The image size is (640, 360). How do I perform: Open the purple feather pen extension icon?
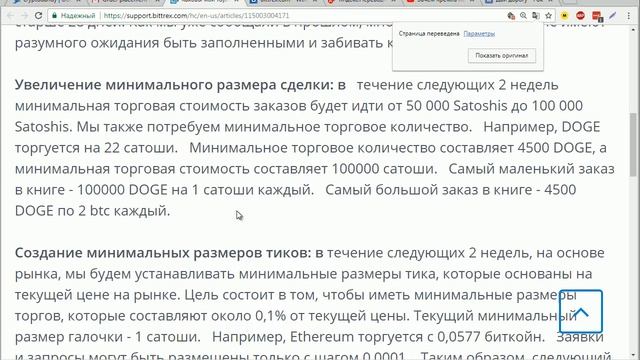click(x=613, y=16)
